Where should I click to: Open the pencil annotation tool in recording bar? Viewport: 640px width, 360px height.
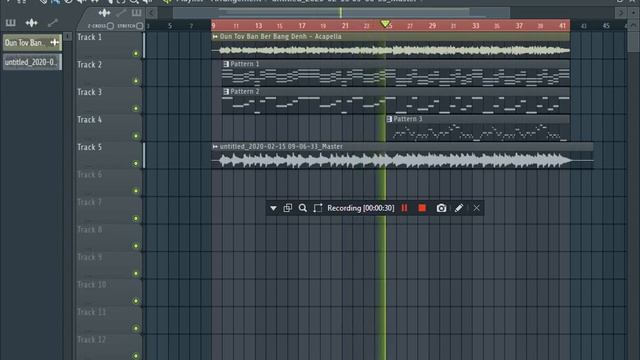(459, 208)
